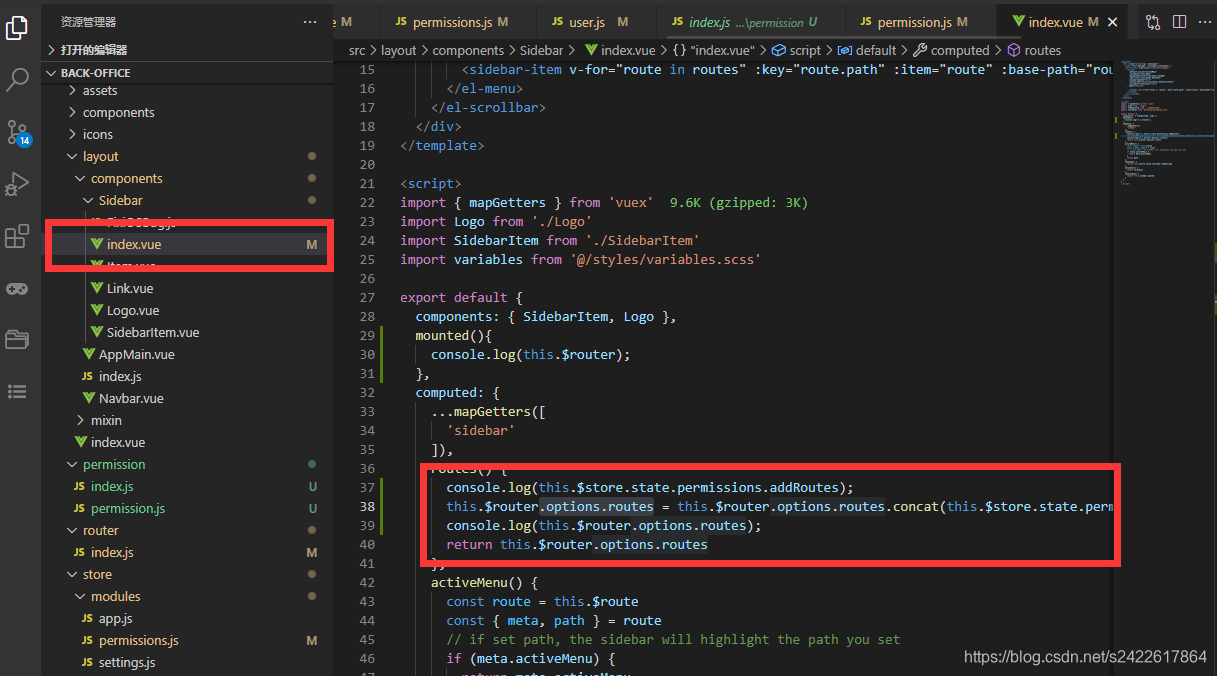This screenshot has height=676, width=1217.
Task: Collapse the store folder
Action: pos(72,574)
